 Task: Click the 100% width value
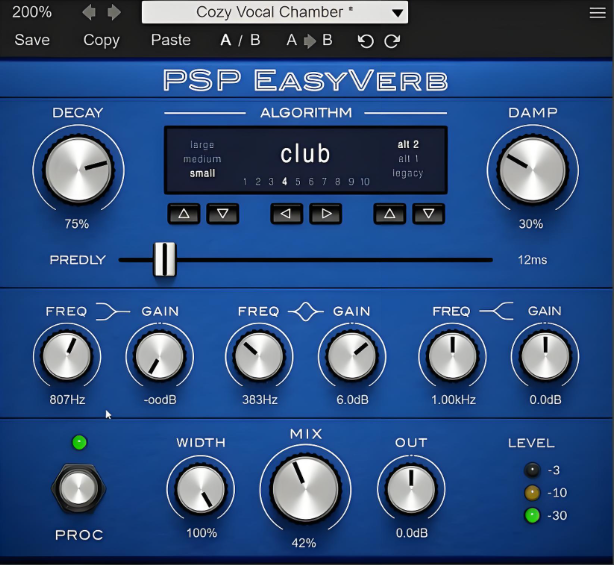(201, 533)
